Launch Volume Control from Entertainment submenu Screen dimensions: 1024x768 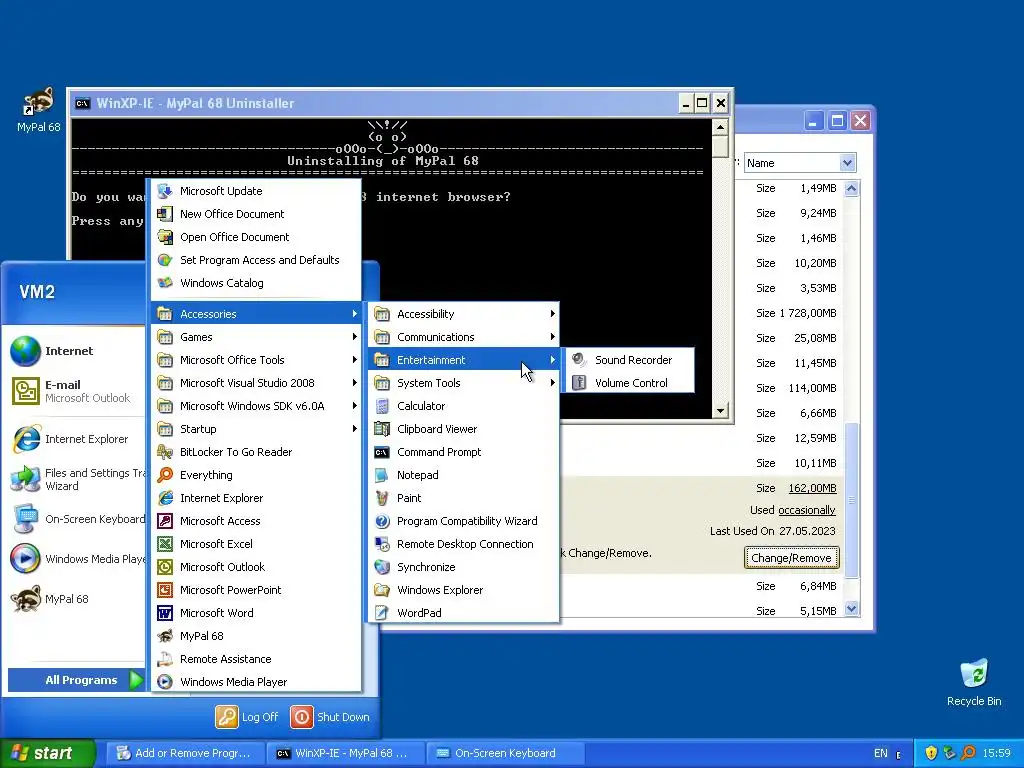(628, 383)
